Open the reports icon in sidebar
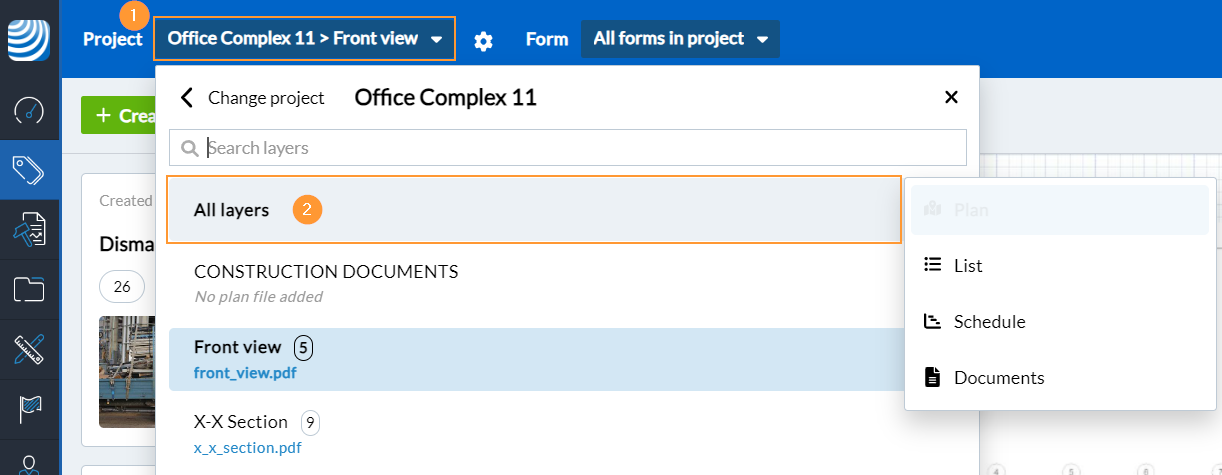 coord(29,230)
